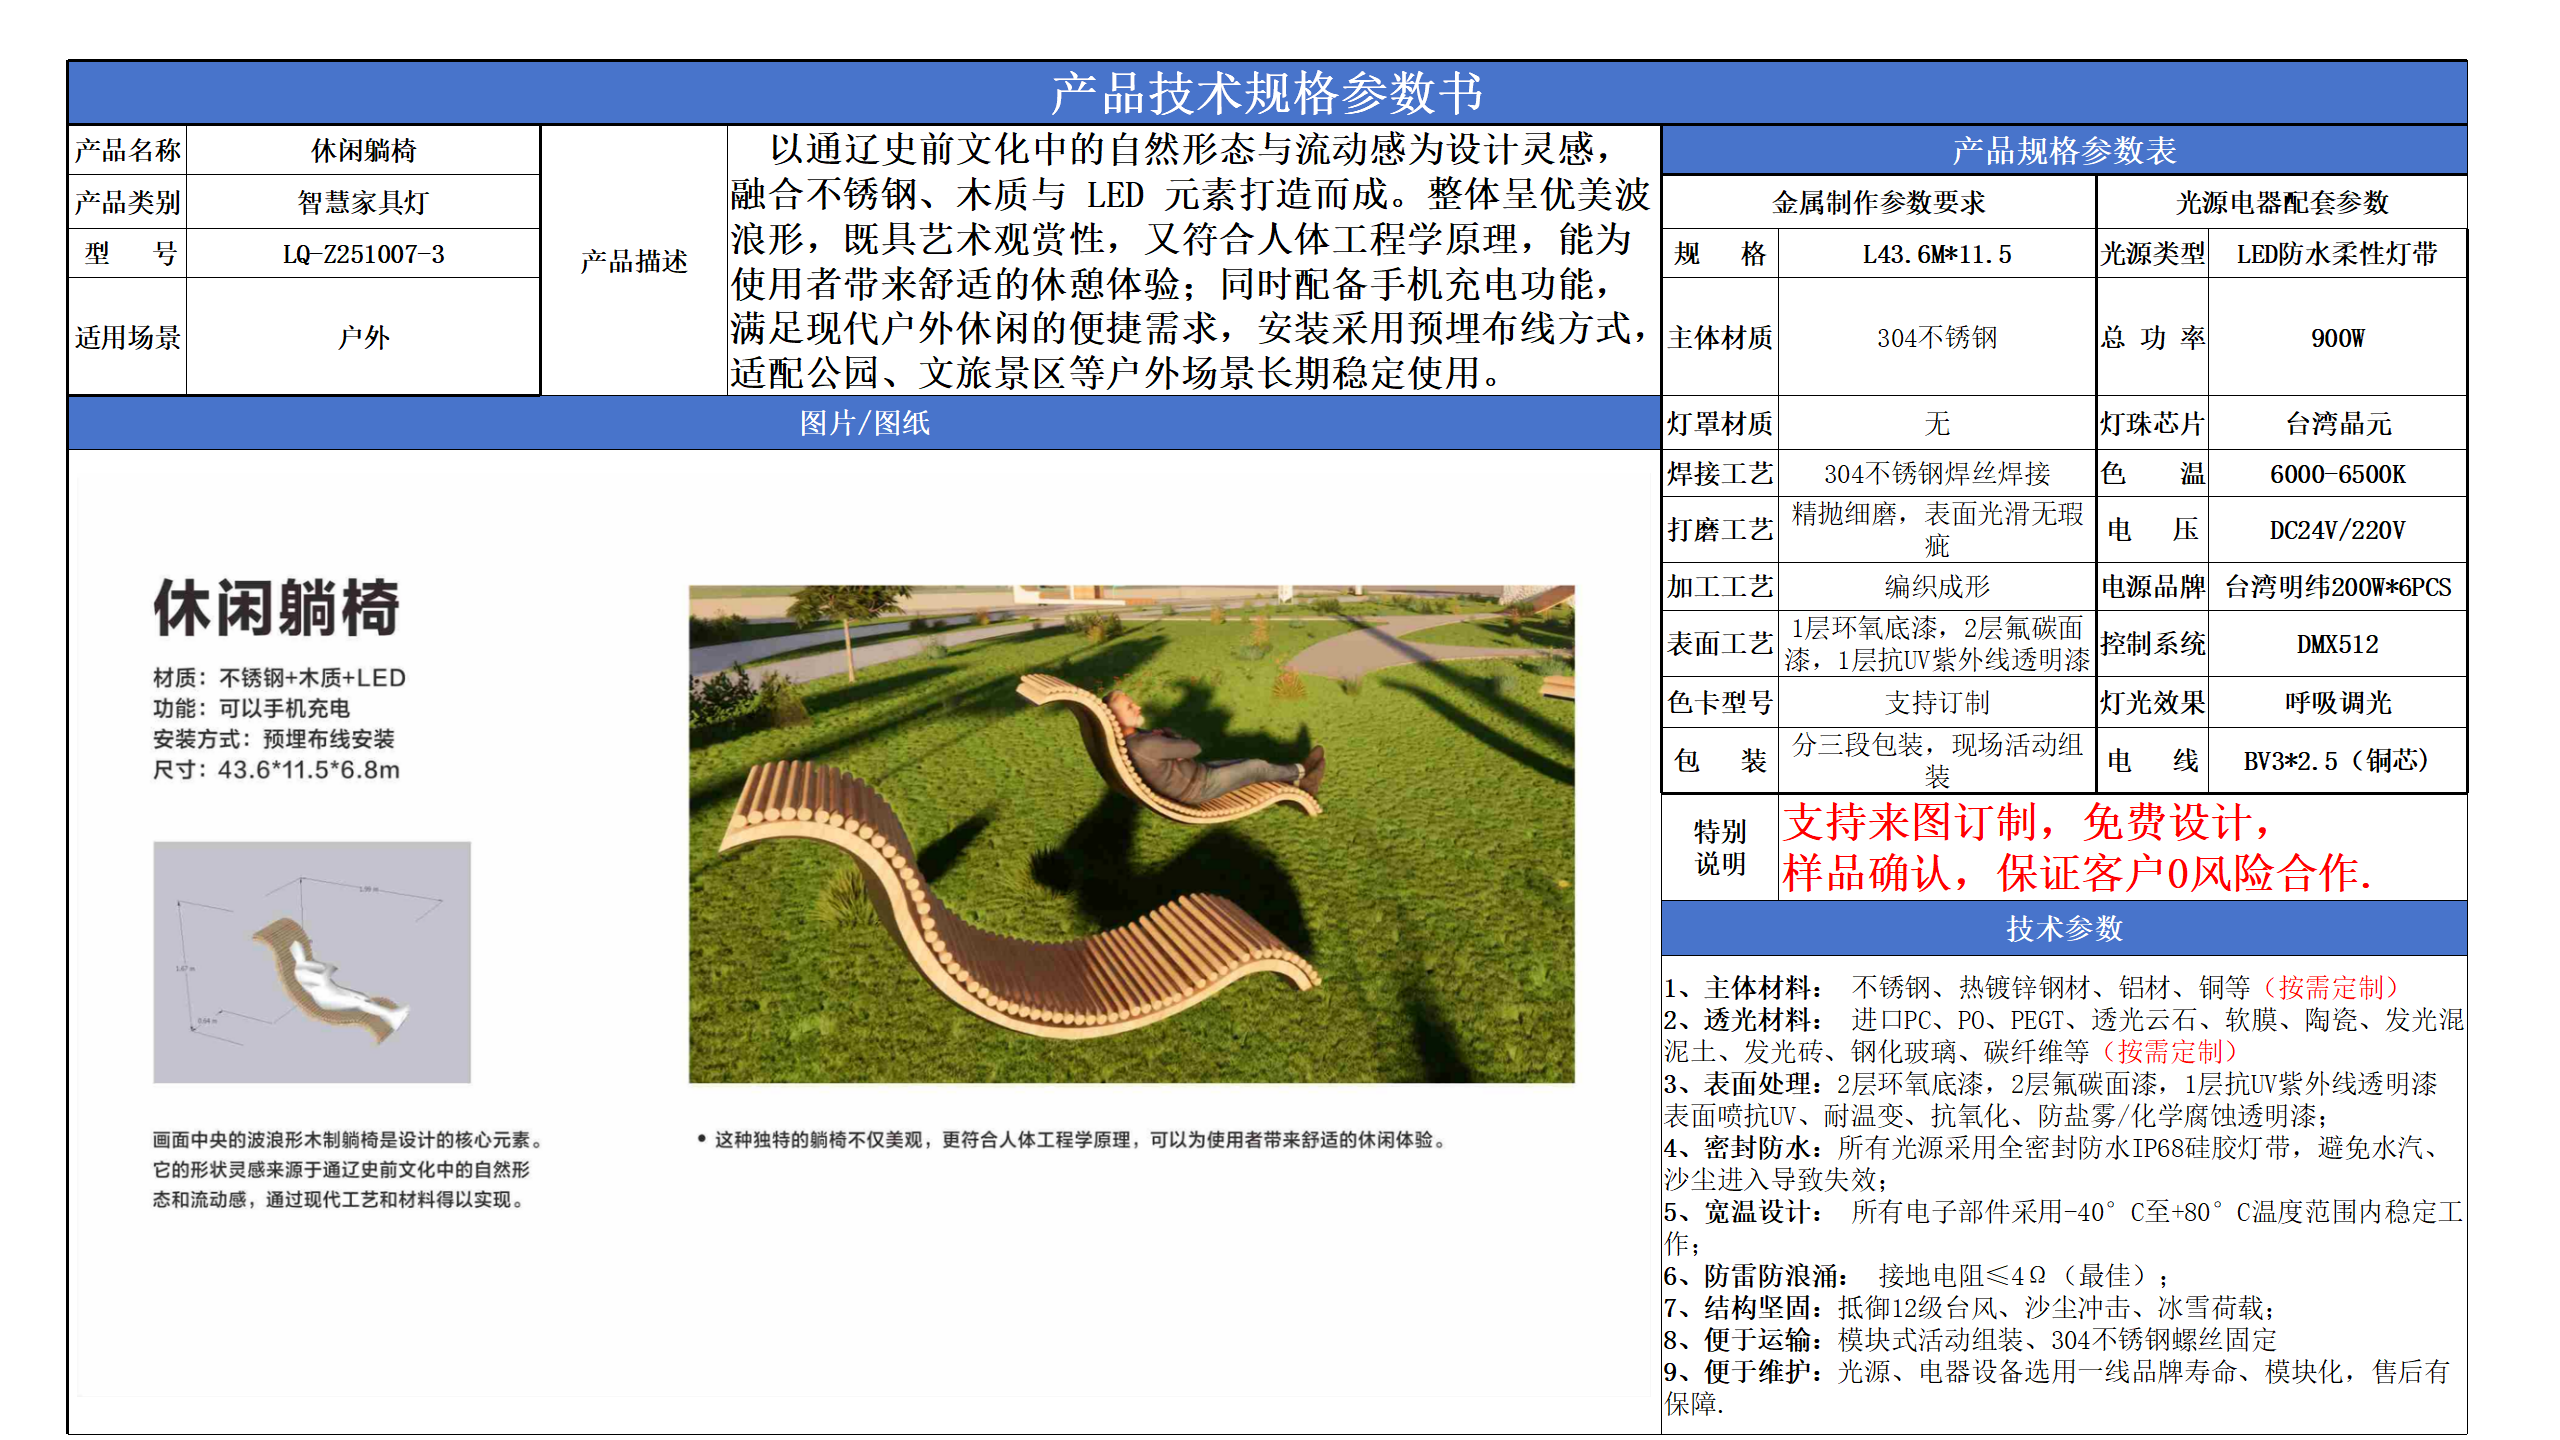Viewport: 2560px width, 1440px height.
Task: Select the 900W total power cell
Action: (x=2337, y=338)
